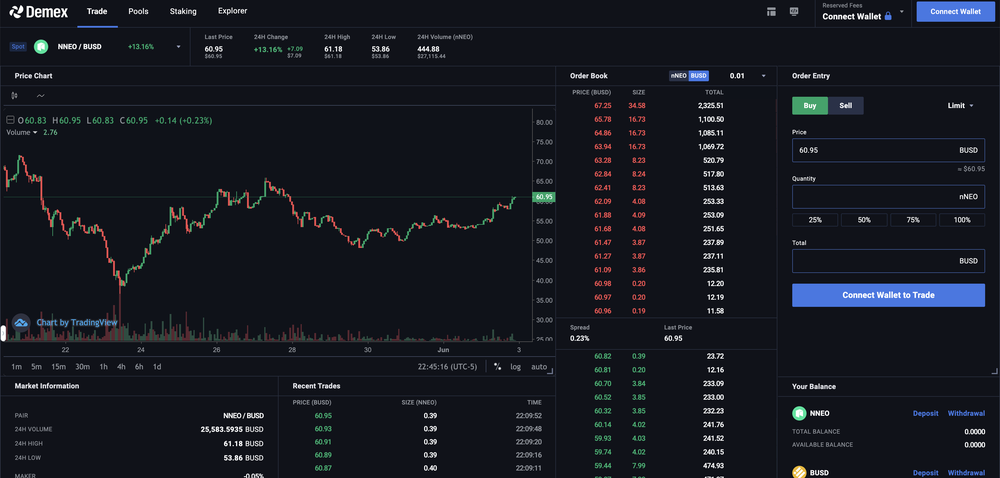Open the Staking tab
This screenshot has width=1000, height=478.
click(183, 11)
